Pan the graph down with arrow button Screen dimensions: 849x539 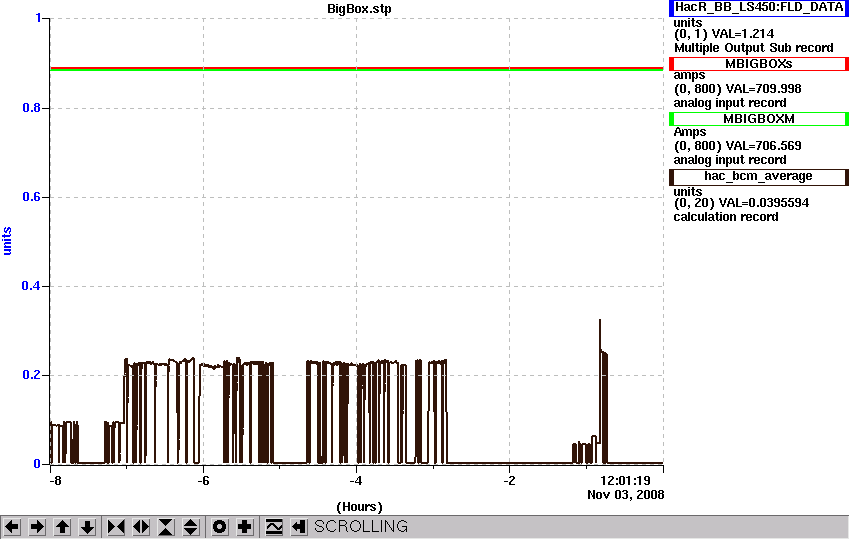(87, 527)
